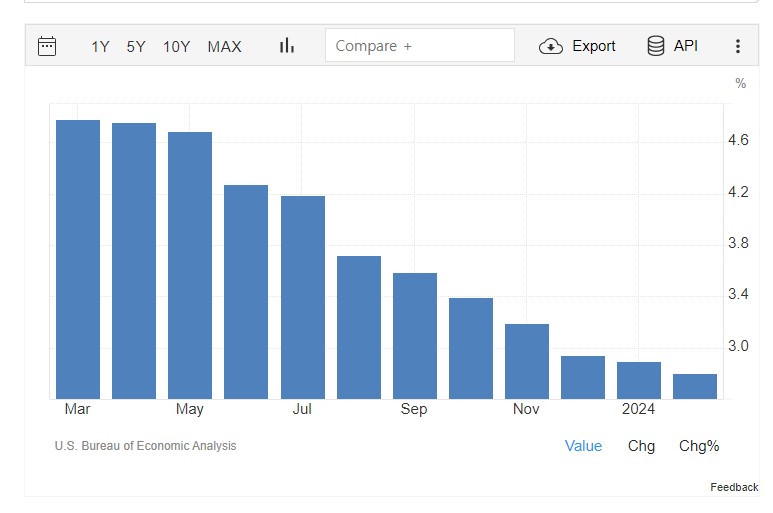The image size is (773, 513).
Task: Click the 4.2 y-axis value
Action: [738, 192]
